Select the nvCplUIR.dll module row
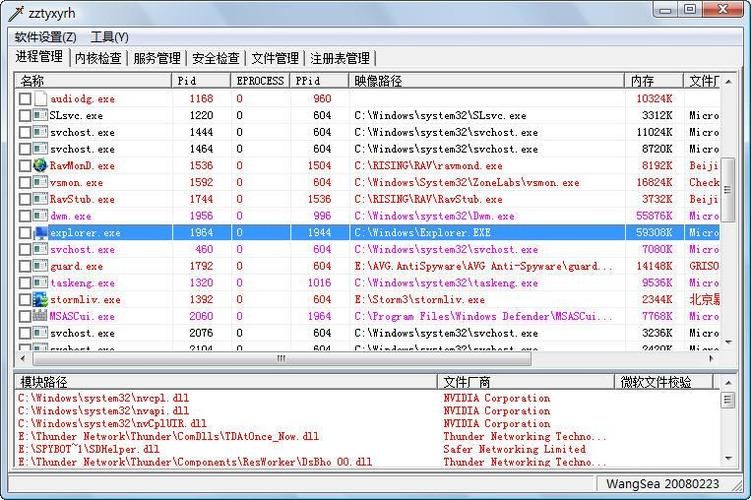 point(367,424)
